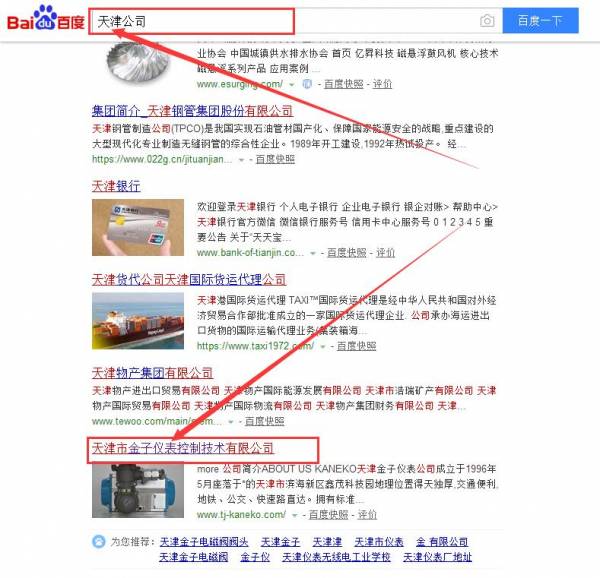Open 天津物产集团有限公司 result link

(152, 373)
